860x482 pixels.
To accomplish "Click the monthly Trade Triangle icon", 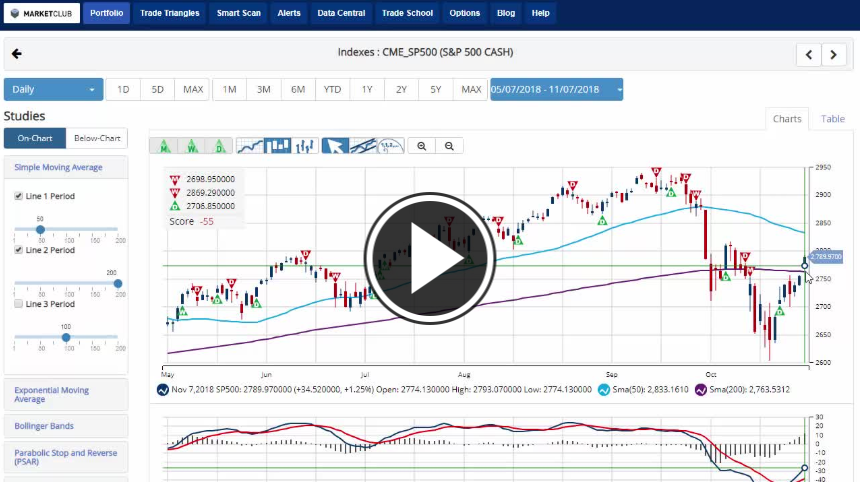I will (164, 146).
